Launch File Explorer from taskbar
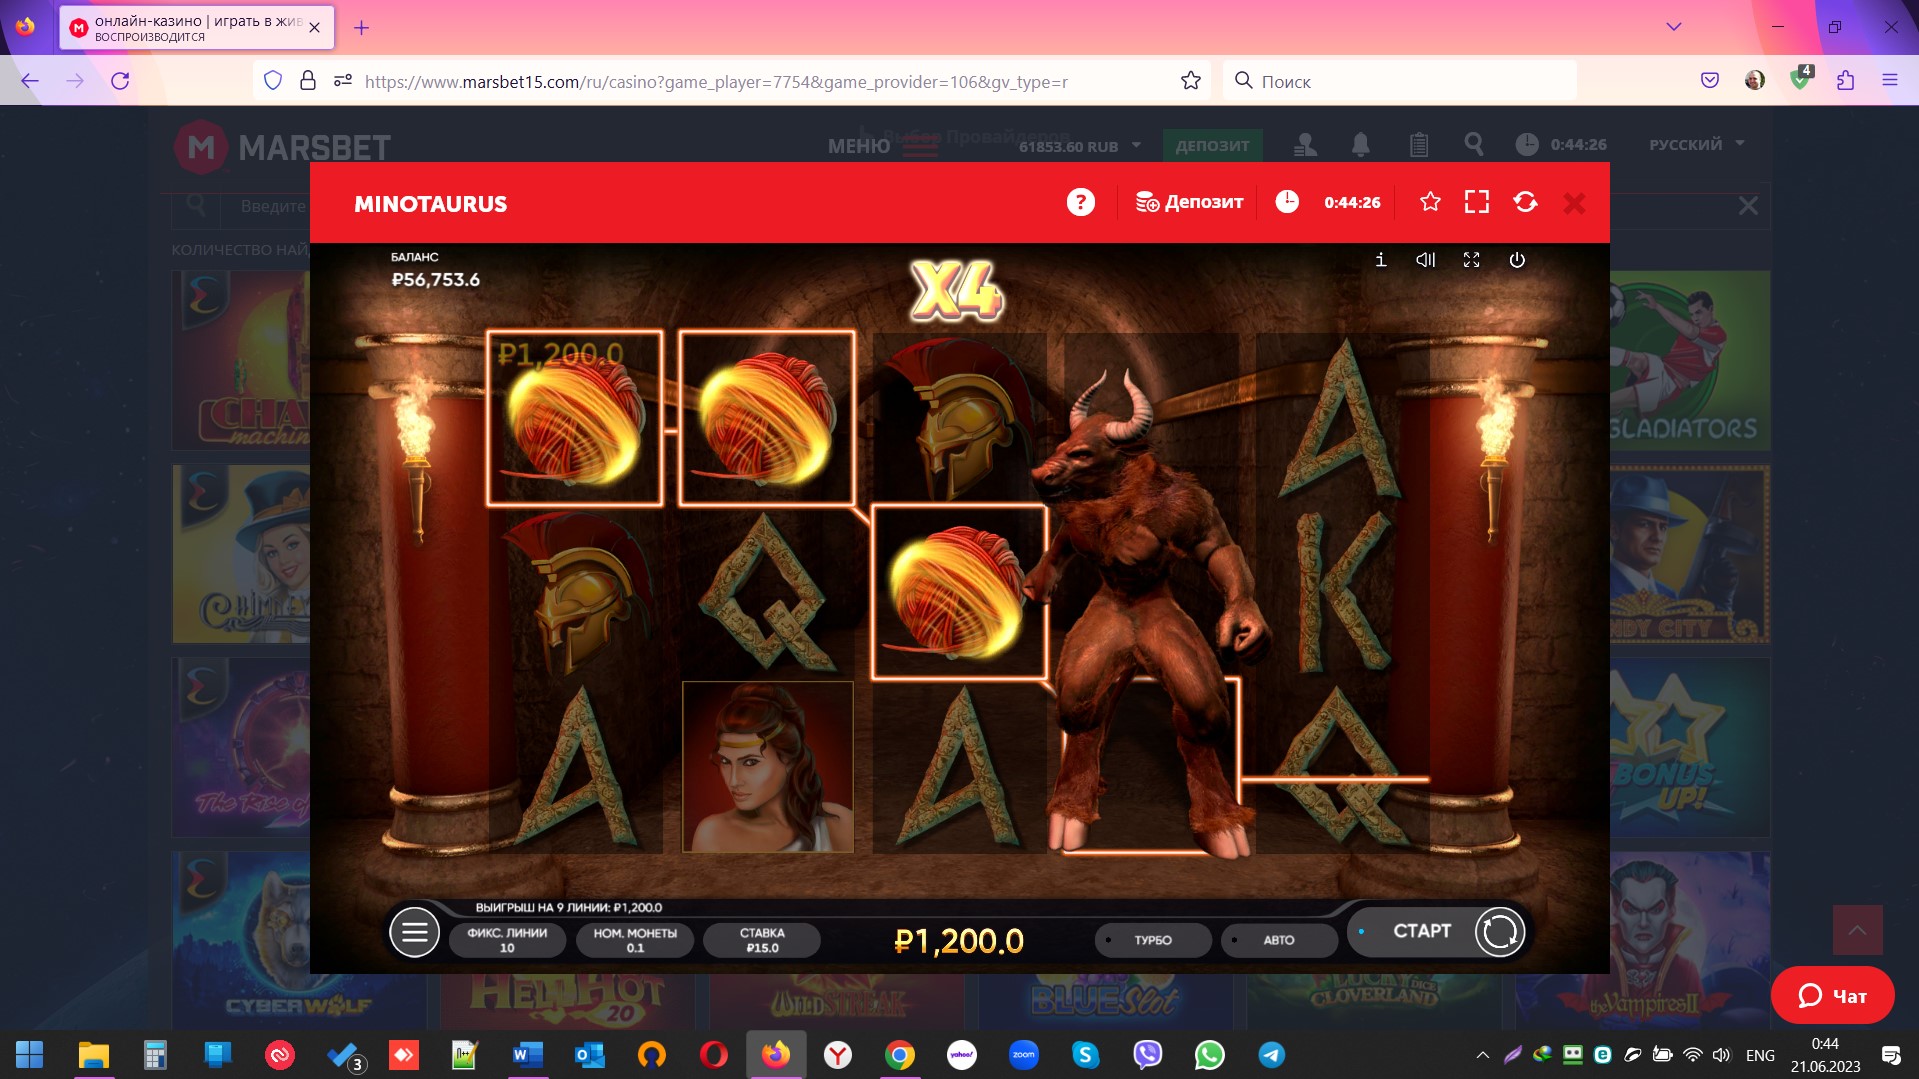 (x=93, y=1055)
